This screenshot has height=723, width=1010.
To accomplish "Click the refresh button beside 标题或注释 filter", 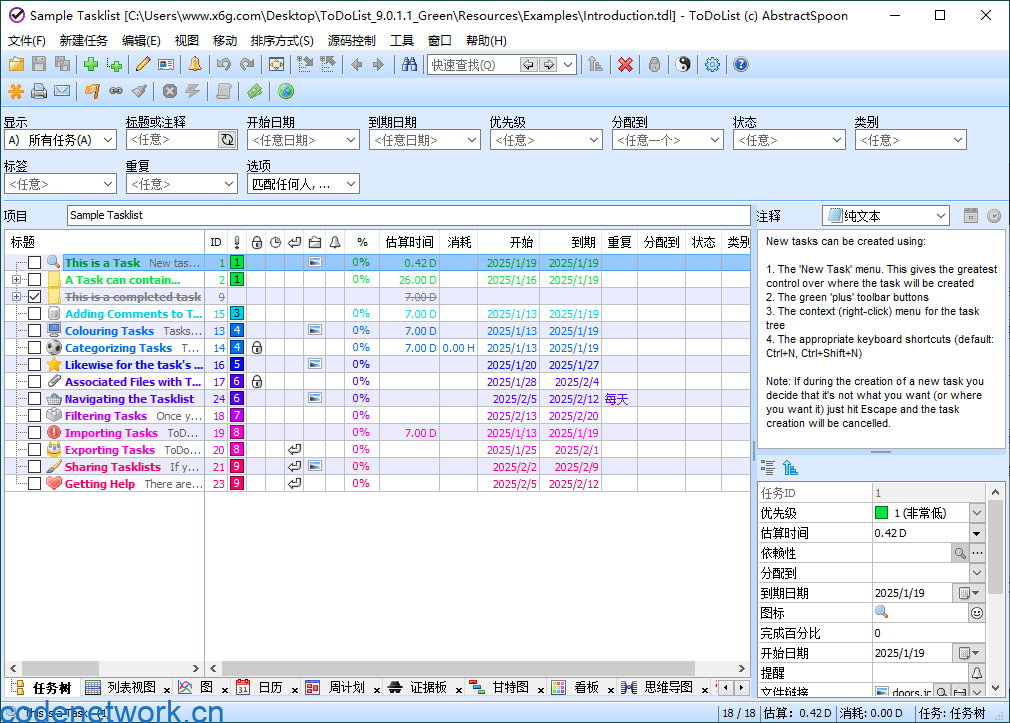I will tap(227, 140).
